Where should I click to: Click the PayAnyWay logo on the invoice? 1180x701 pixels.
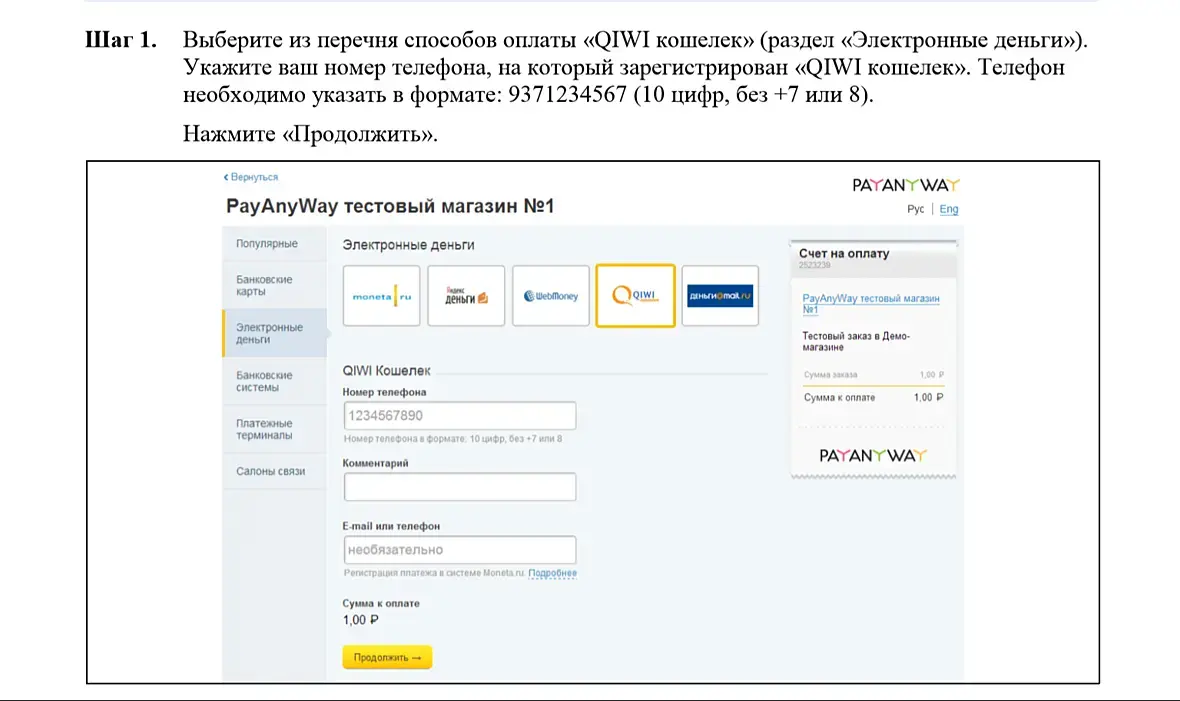point(873,456)
